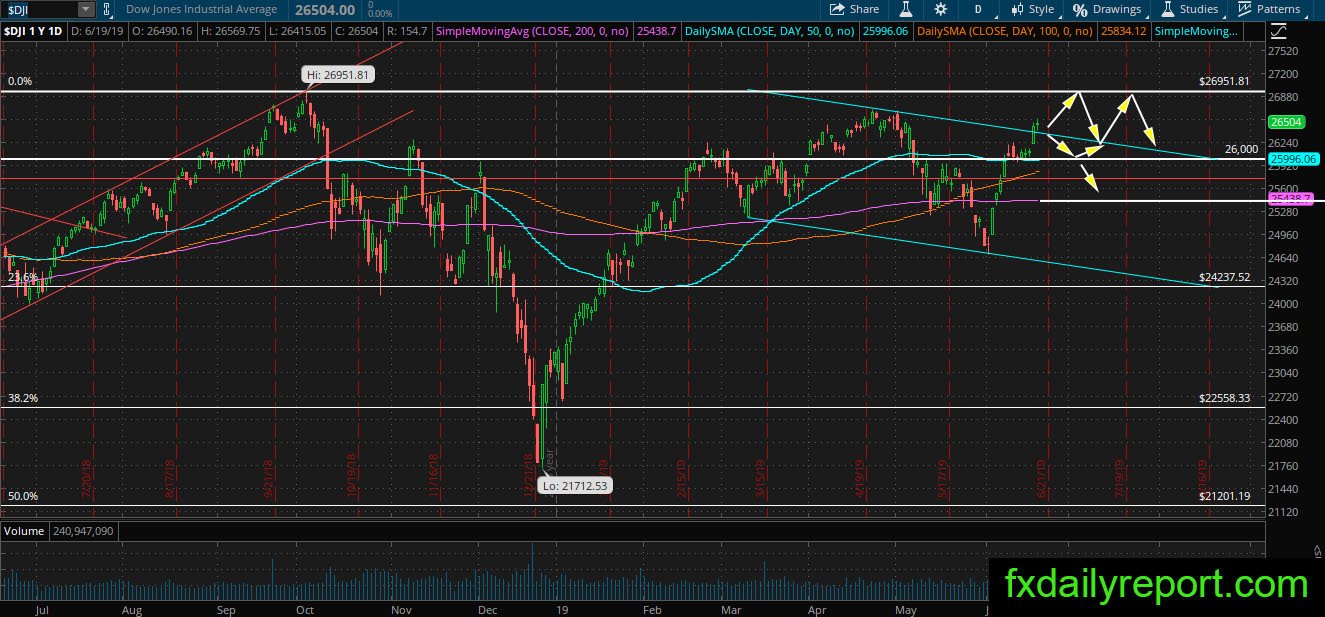Click the $22558.33 Fibonacci level label

click(x=1224, y=397)
